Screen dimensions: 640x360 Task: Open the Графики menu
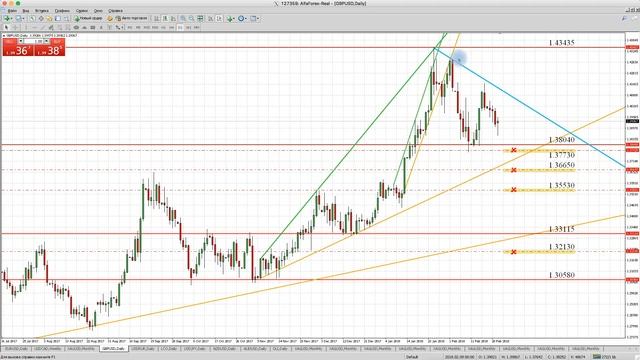point(62,11)
